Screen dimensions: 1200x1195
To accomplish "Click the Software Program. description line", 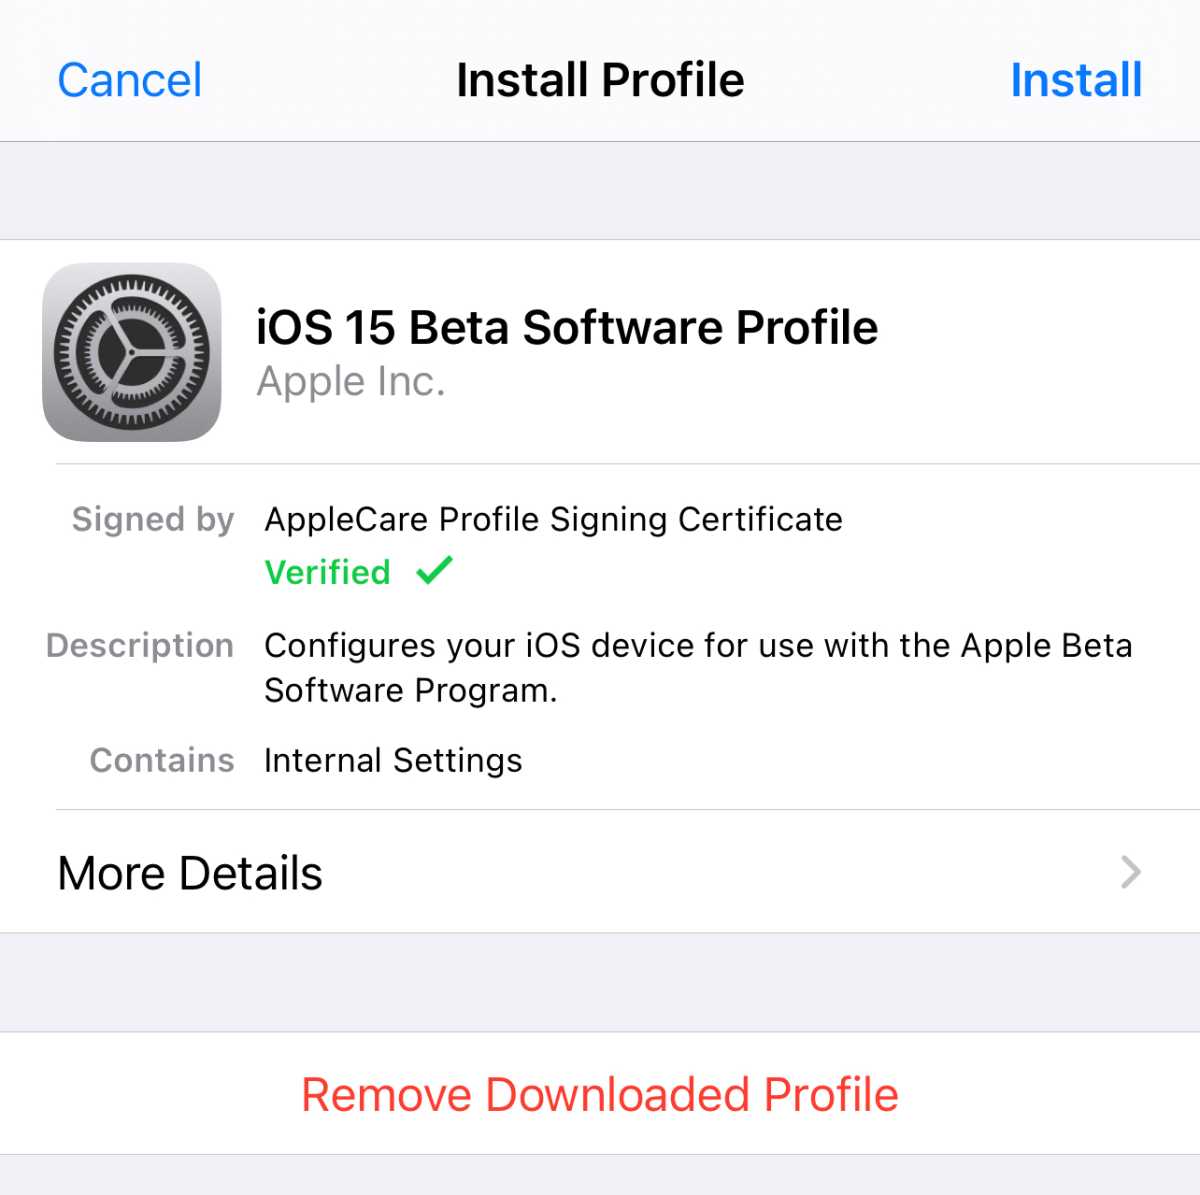I will click(410, 690).
